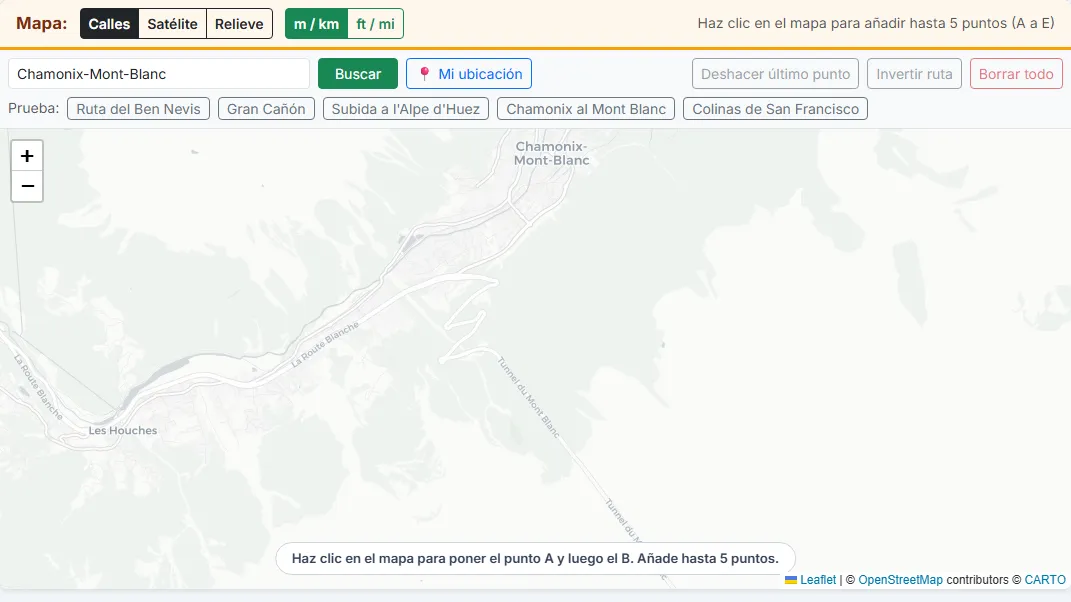Click Borrar todo to clear points
Image resolution: width=1071 pixels, height=602 pixels.
1016,74
